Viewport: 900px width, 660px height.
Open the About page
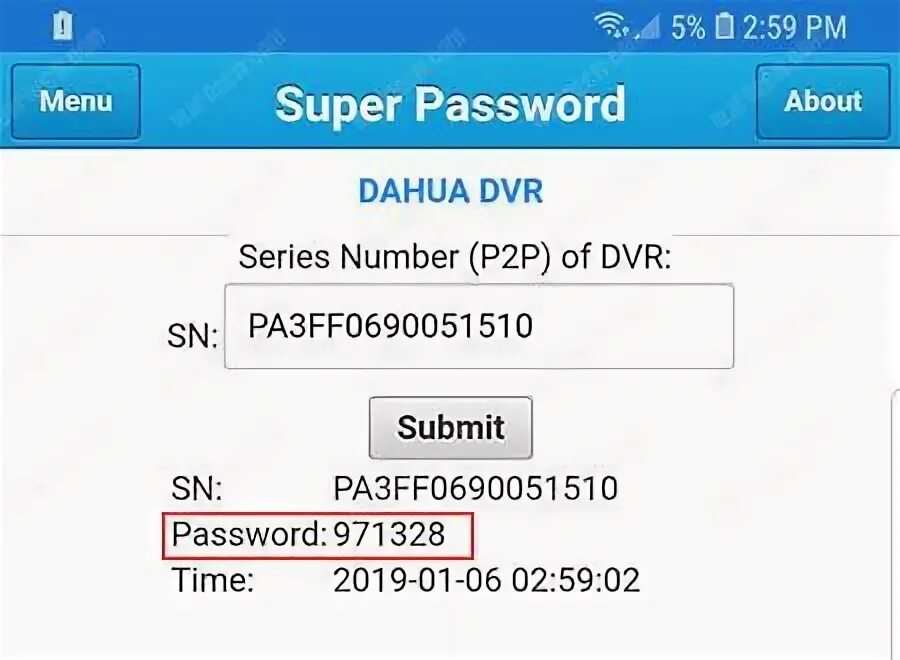coord(823,101)
